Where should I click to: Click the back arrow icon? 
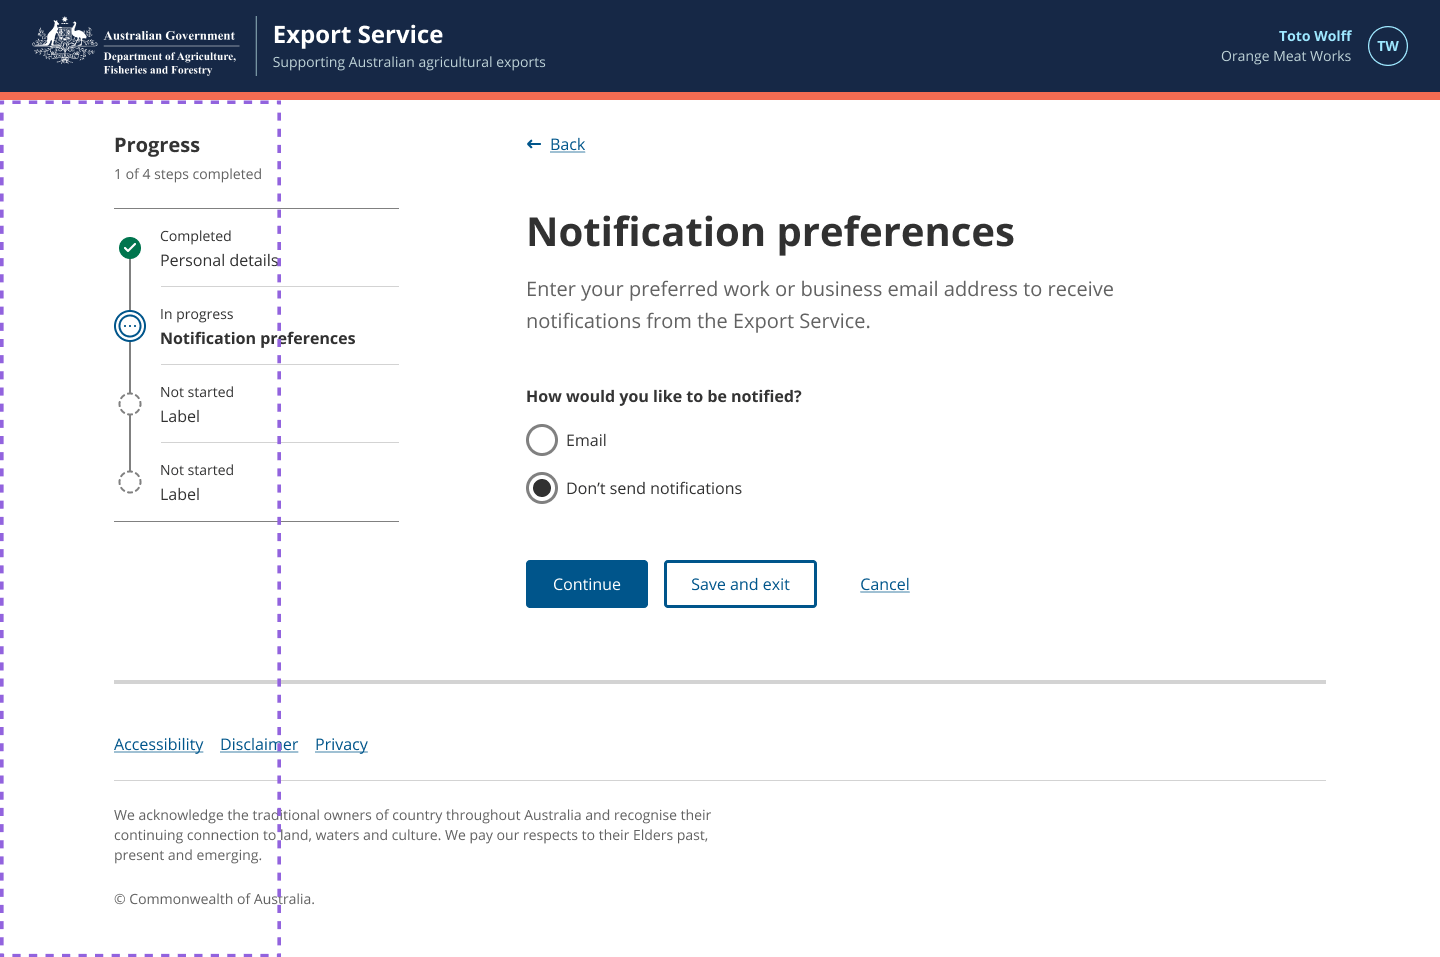tap(533, 144)
